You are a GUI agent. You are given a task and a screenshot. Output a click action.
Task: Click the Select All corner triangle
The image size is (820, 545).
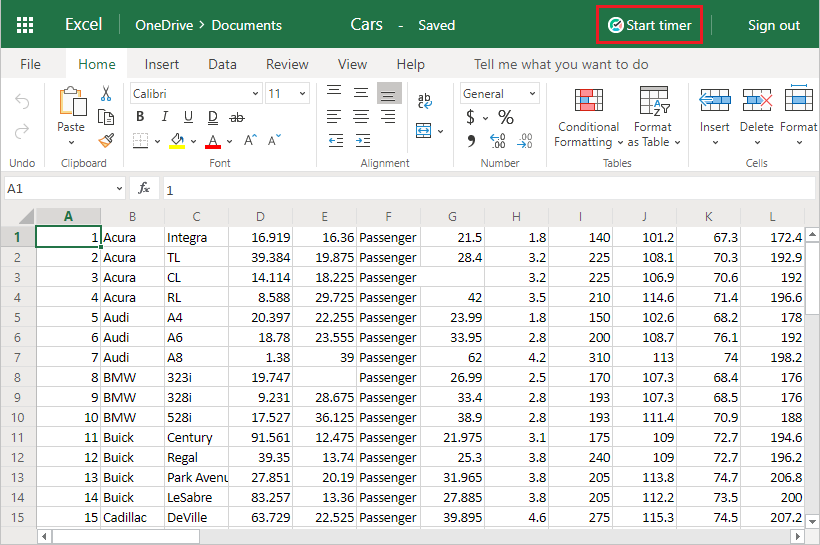point(26,217)
